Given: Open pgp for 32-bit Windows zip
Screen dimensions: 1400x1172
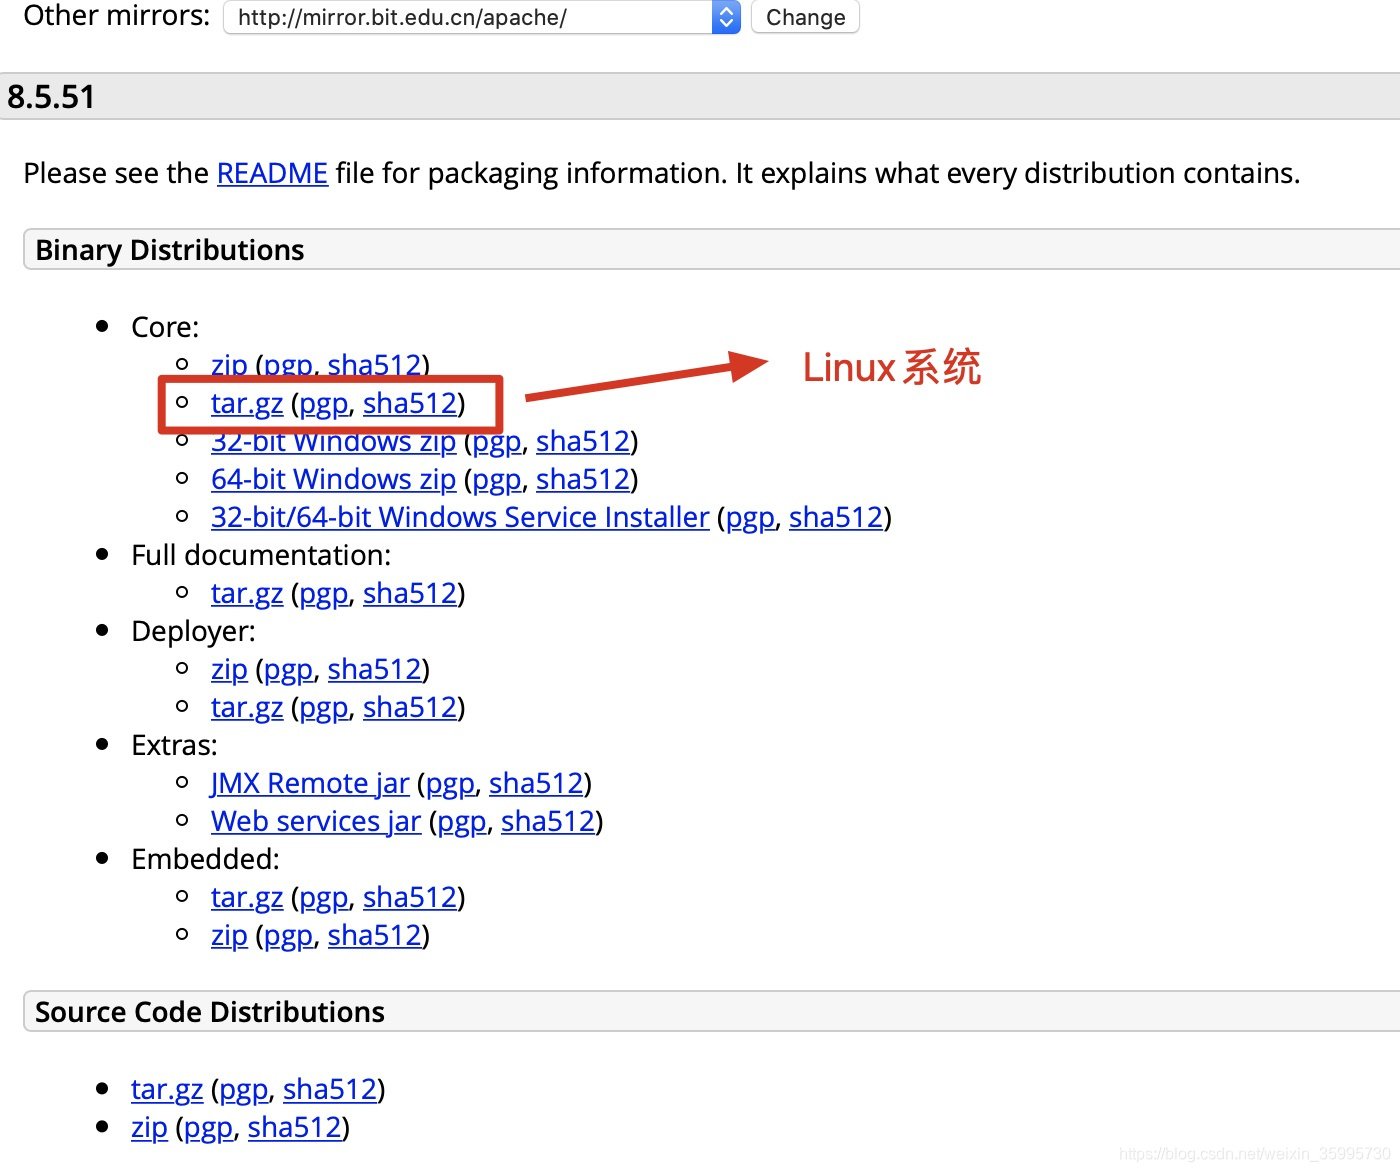Looking at the screenshot, I should 497,442.
